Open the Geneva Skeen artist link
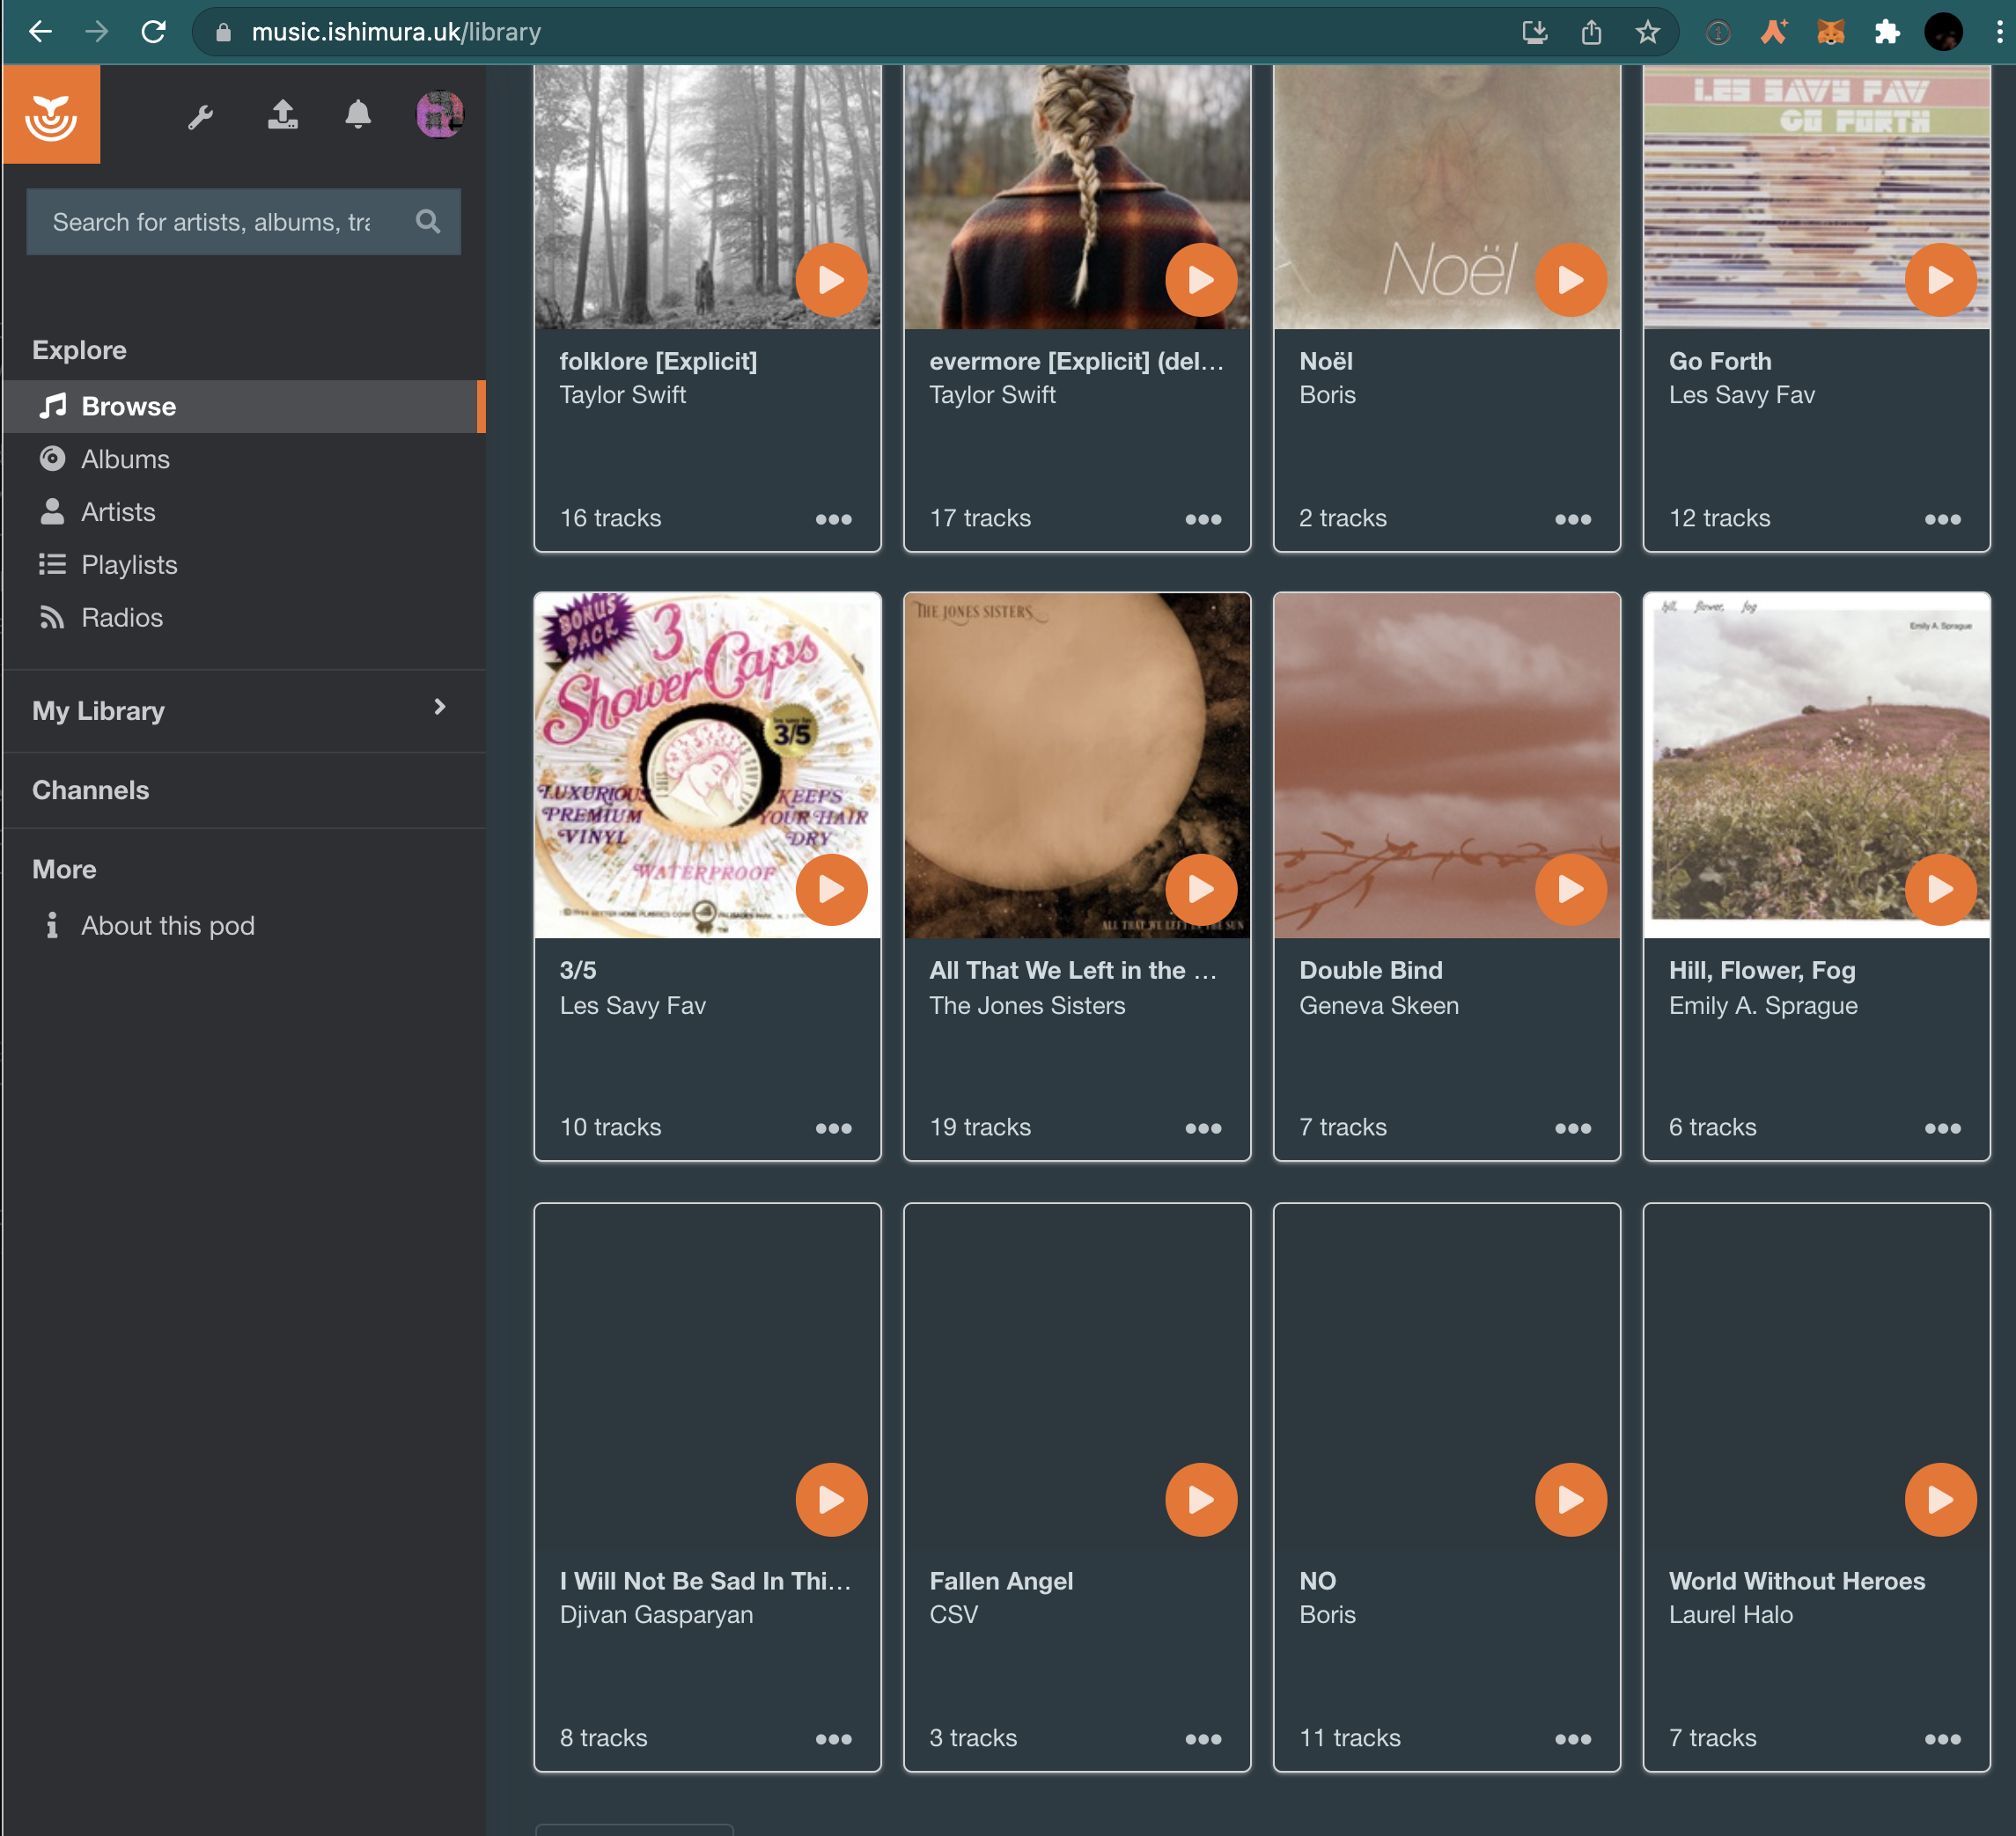The image size is (2016, 1836). click(x=1379, y=1005)
